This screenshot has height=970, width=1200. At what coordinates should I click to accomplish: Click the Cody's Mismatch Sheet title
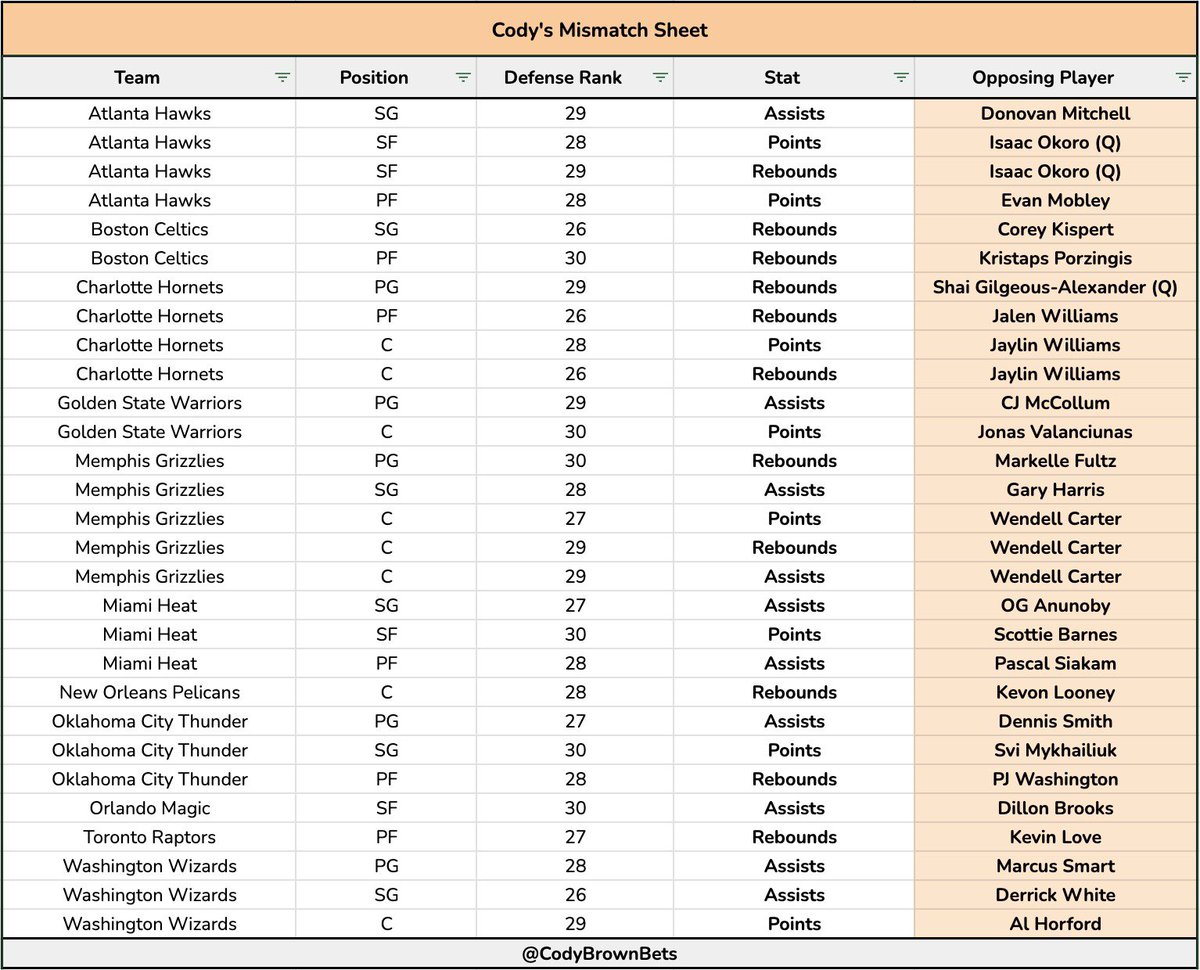click(599, 30)
